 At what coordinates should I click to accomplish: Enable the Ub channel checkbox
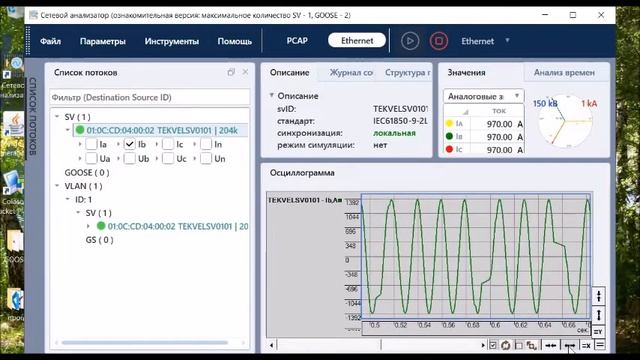tap(130, 158)
